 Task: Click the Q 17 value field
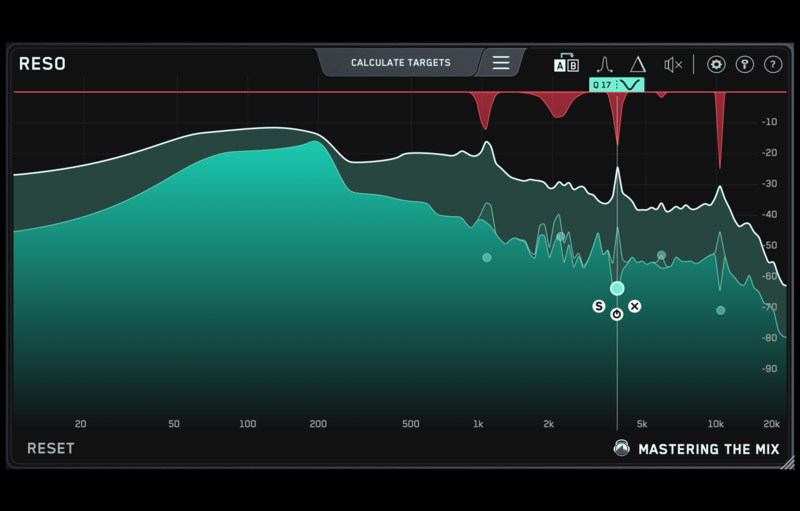coord(602,85)
